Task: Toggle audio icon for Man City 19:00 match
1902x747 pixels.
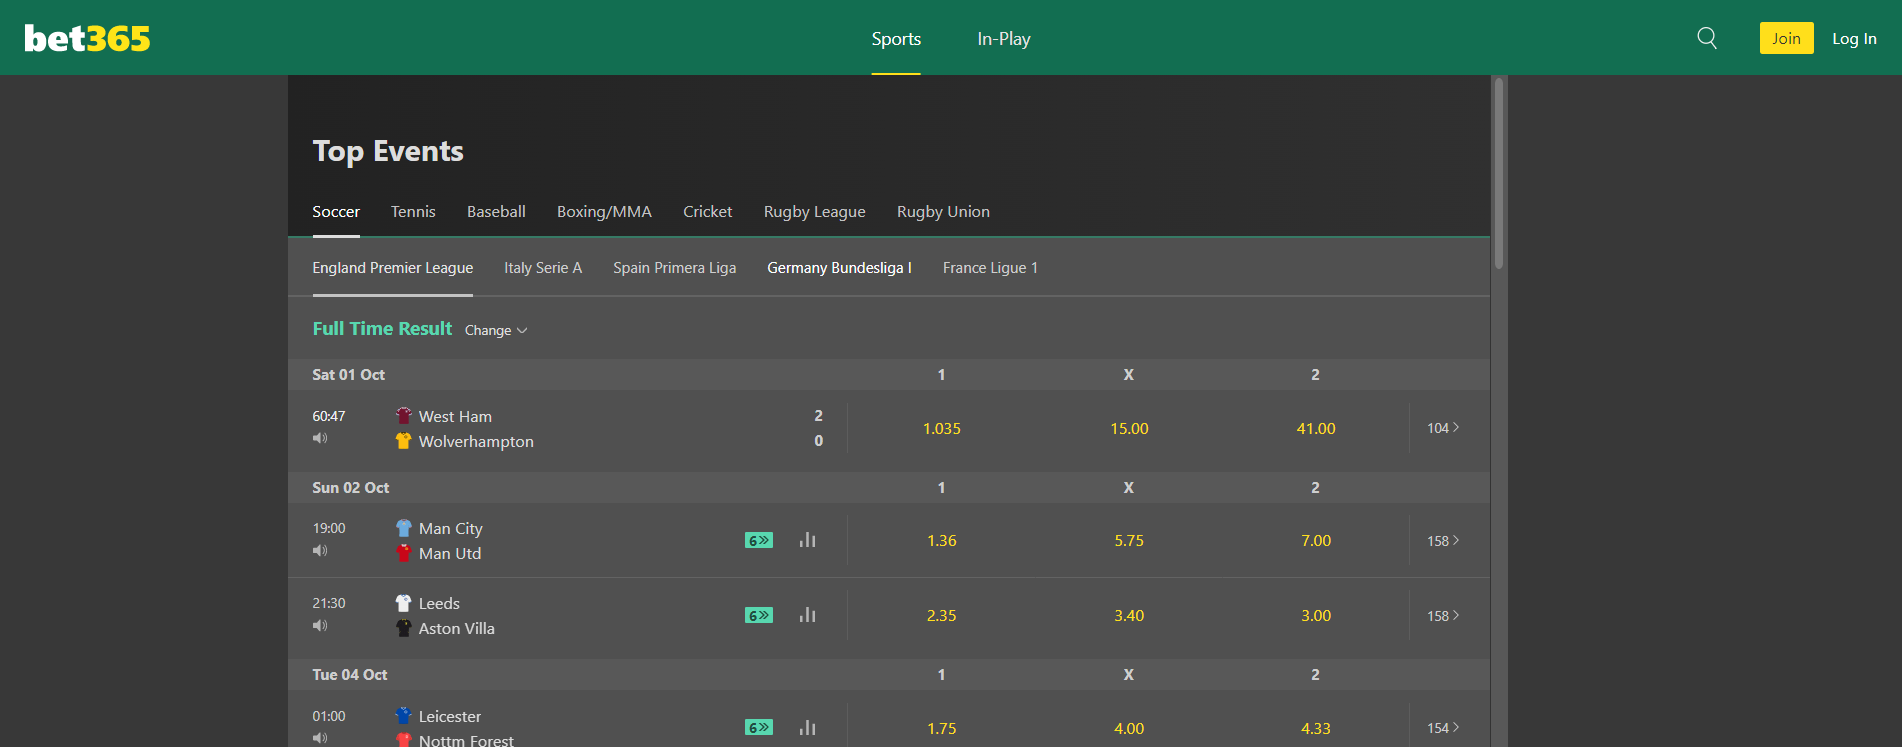Action: pos(320,551)
